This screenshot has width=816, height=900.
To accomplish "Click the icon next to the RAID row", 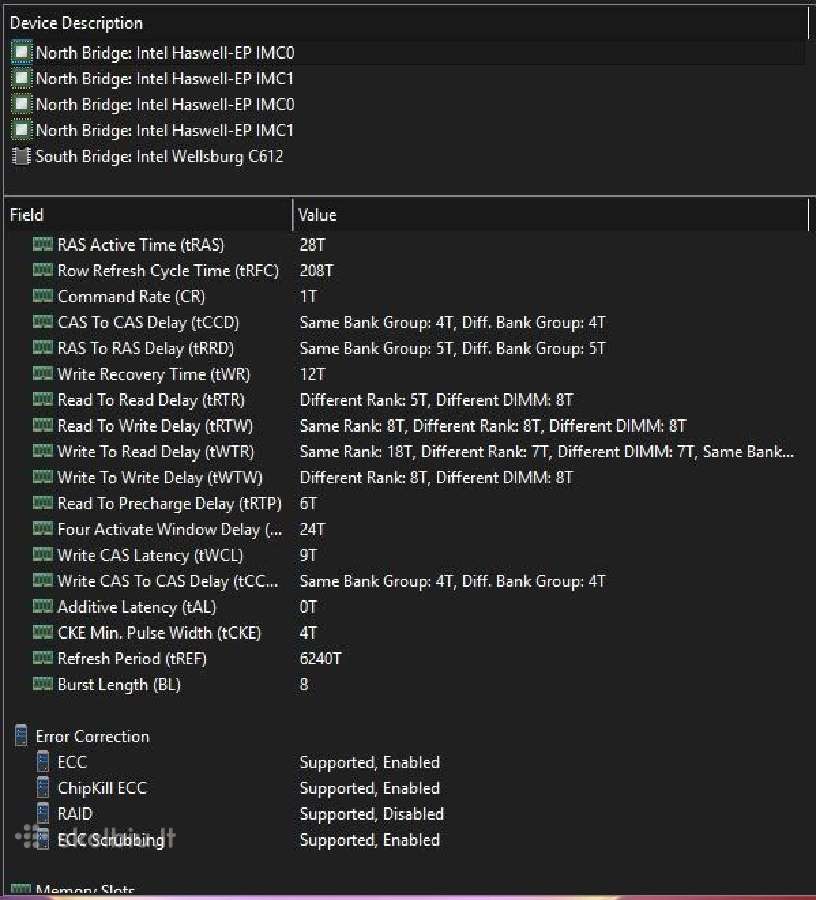I will [43, 813].
